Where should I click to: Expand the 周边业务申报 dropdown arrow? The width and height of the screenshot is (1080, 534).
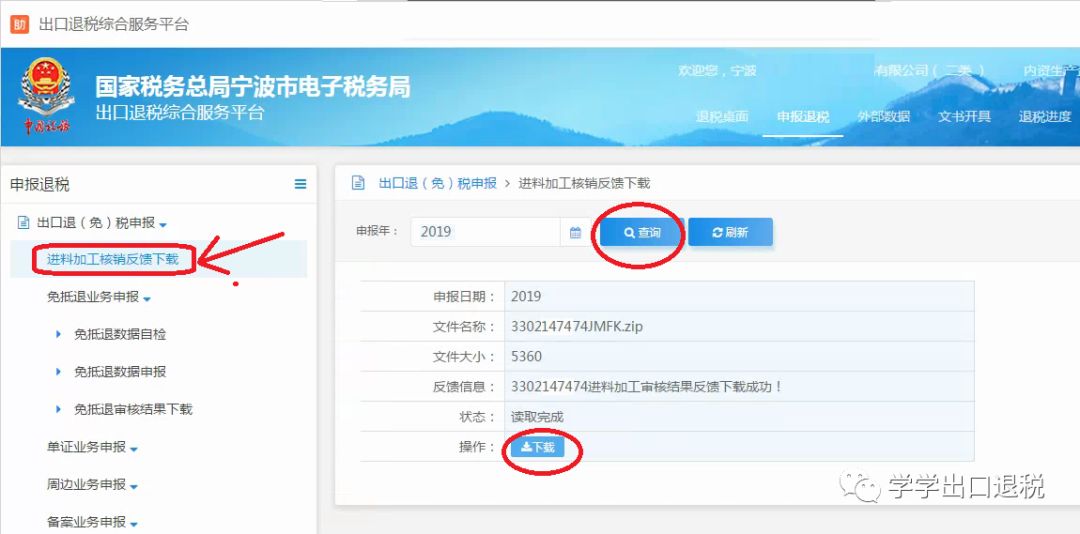(134, 486)
